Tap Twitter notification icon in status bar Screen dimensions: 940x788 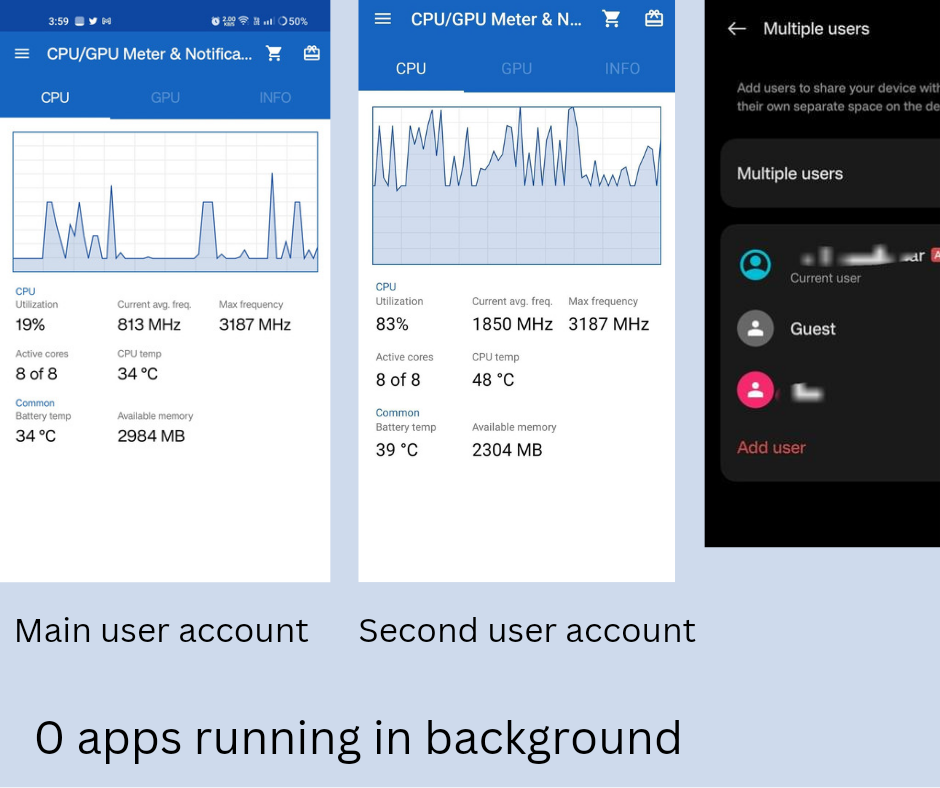click(93, 21)
